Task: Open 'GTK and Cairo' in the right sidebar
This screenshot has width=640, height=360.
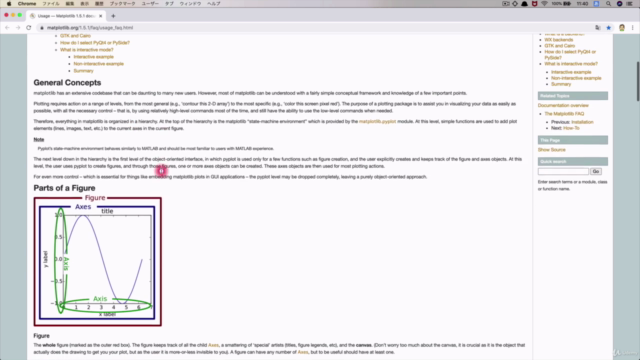Action: [560, 46]
